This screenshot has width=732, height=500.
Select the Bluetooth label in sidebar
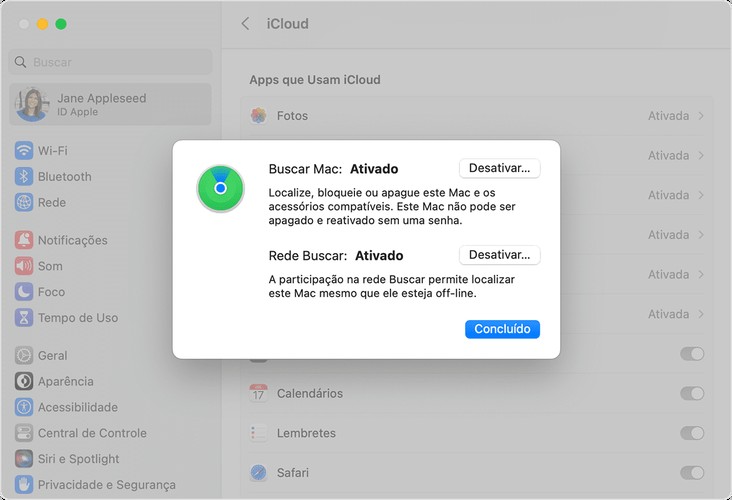tap(64, 176)
